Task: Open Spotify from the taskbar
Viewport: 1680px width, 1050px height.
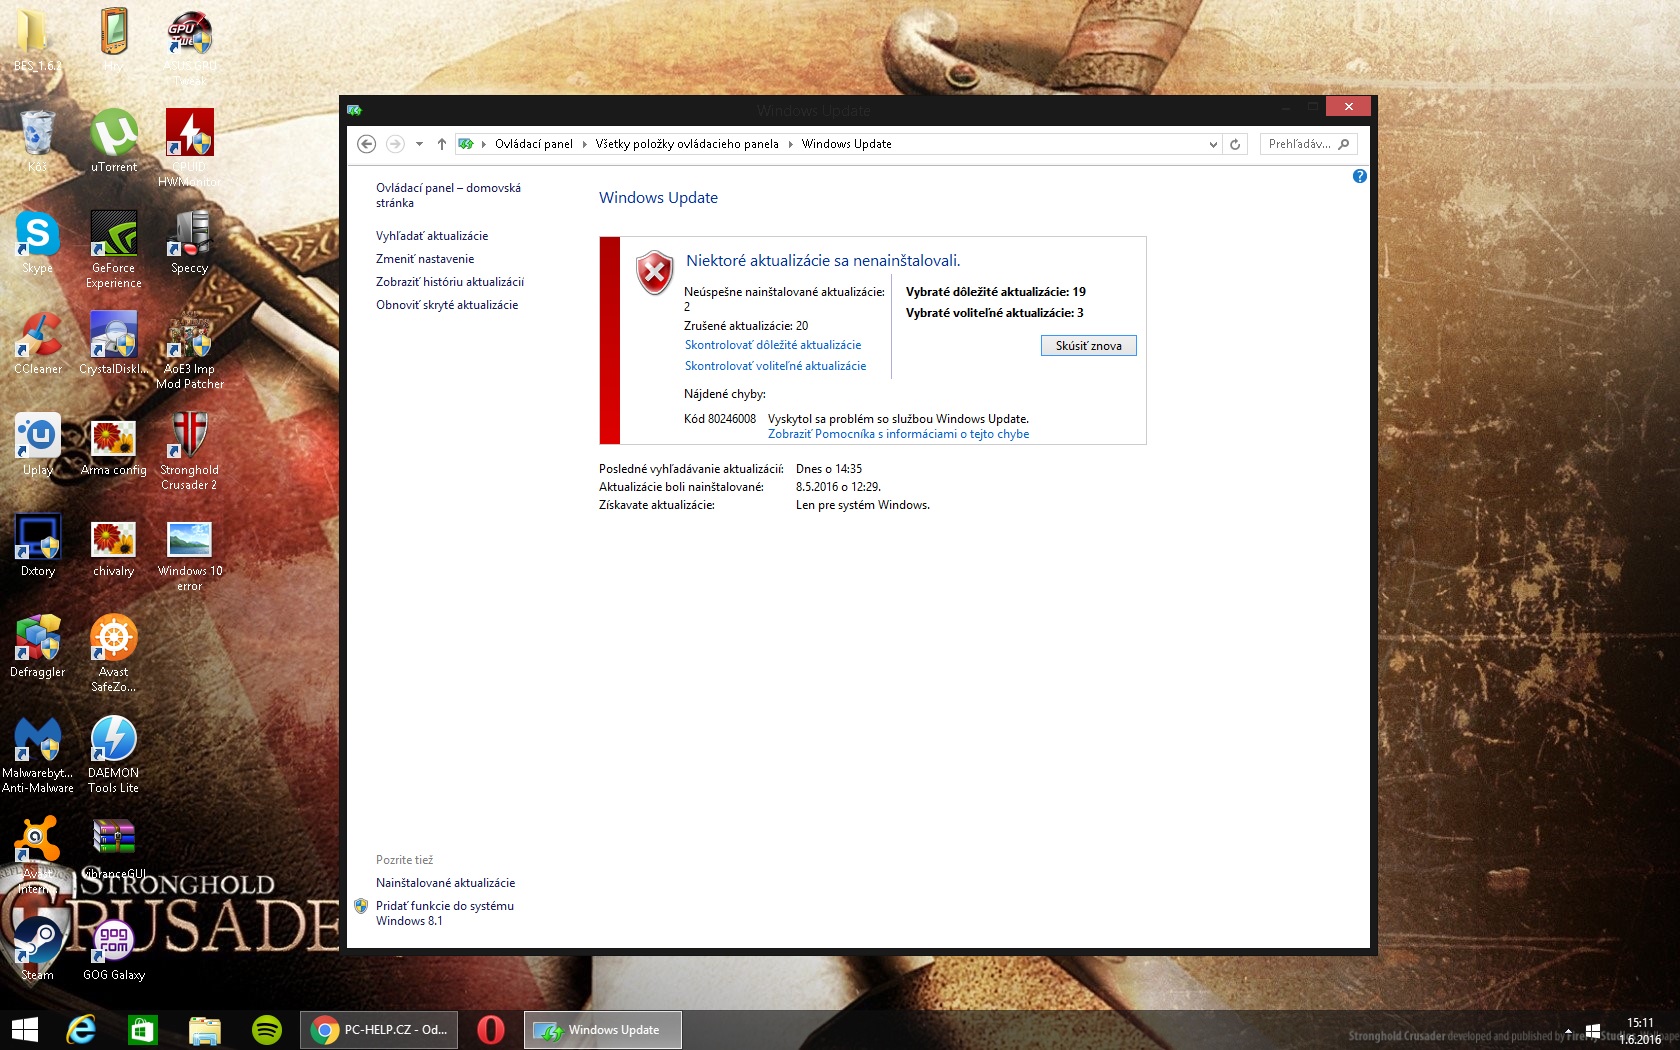Action: pos(267,1029)
